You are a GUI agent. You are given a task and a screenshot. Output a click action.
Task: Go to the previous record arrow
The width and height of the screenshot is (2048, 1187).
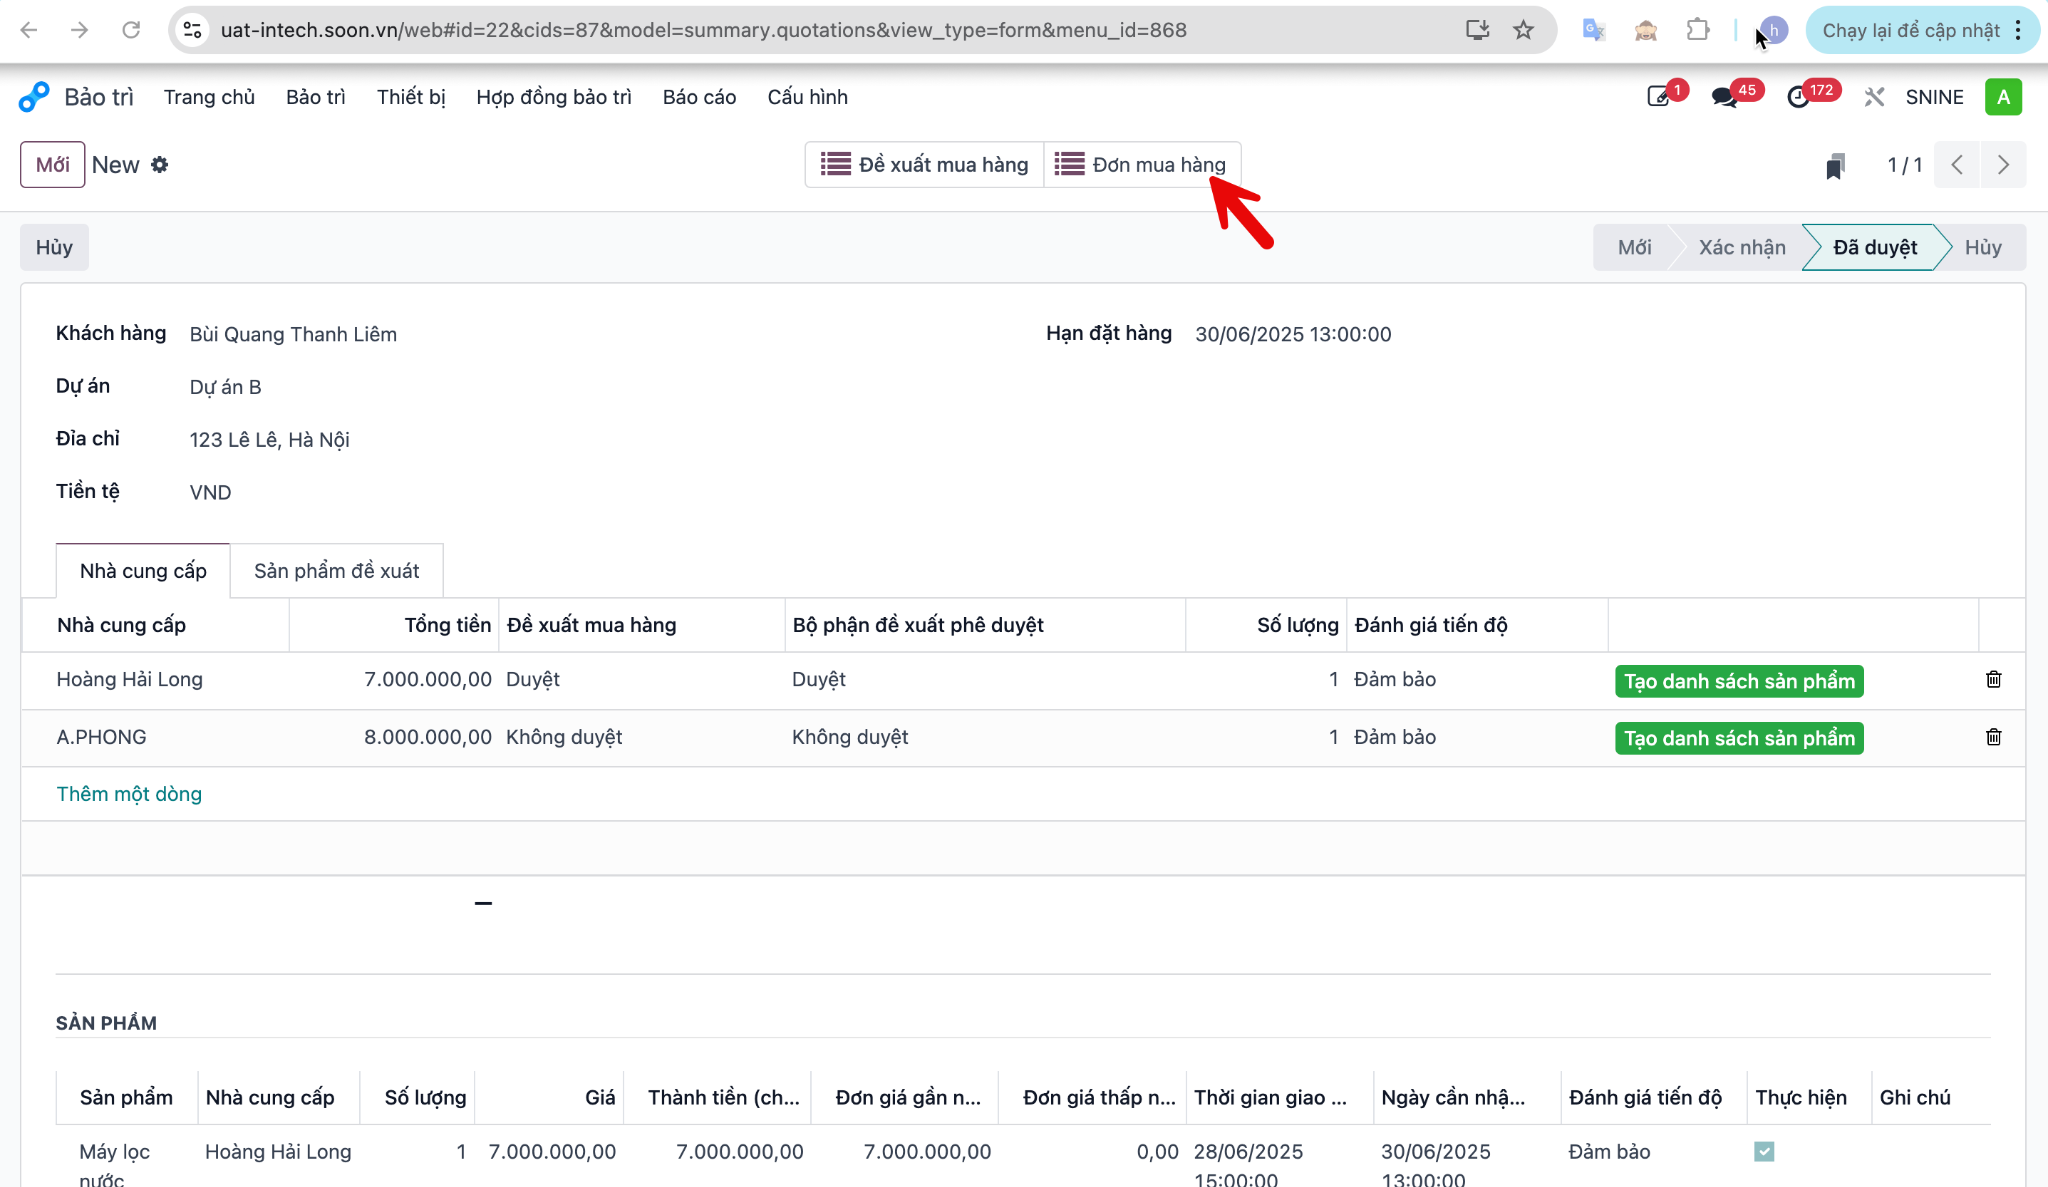click(x=1957, y=165)
